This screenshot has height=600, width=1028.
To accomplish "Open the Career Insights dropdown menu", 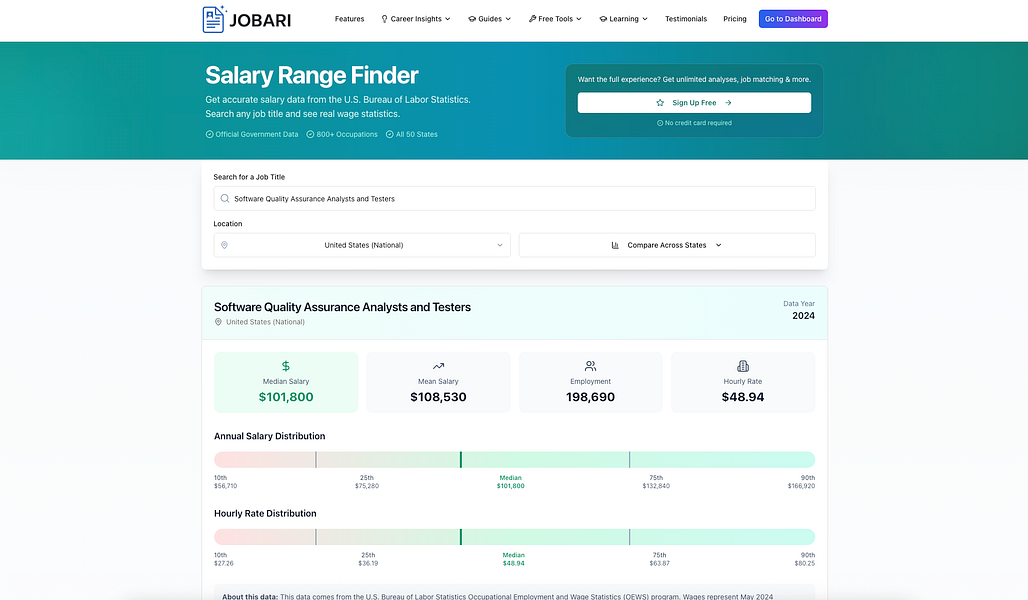I will coord(416,19).
